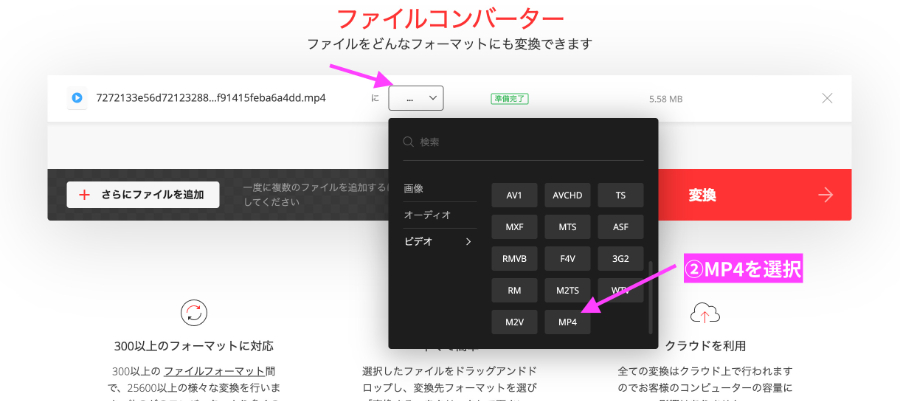Select the オーディオ category
This screenshot has width=900, height=401.
point(427,215)
